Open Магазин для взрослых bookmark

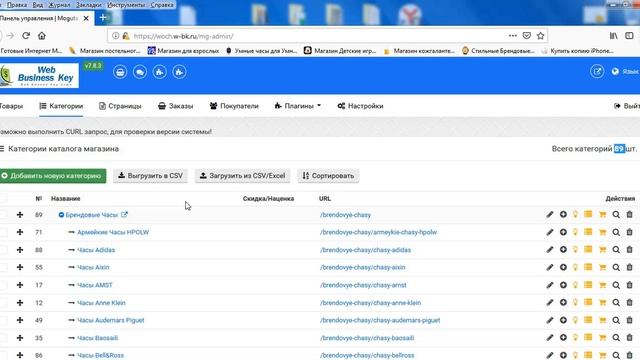[x=184, y=51]
